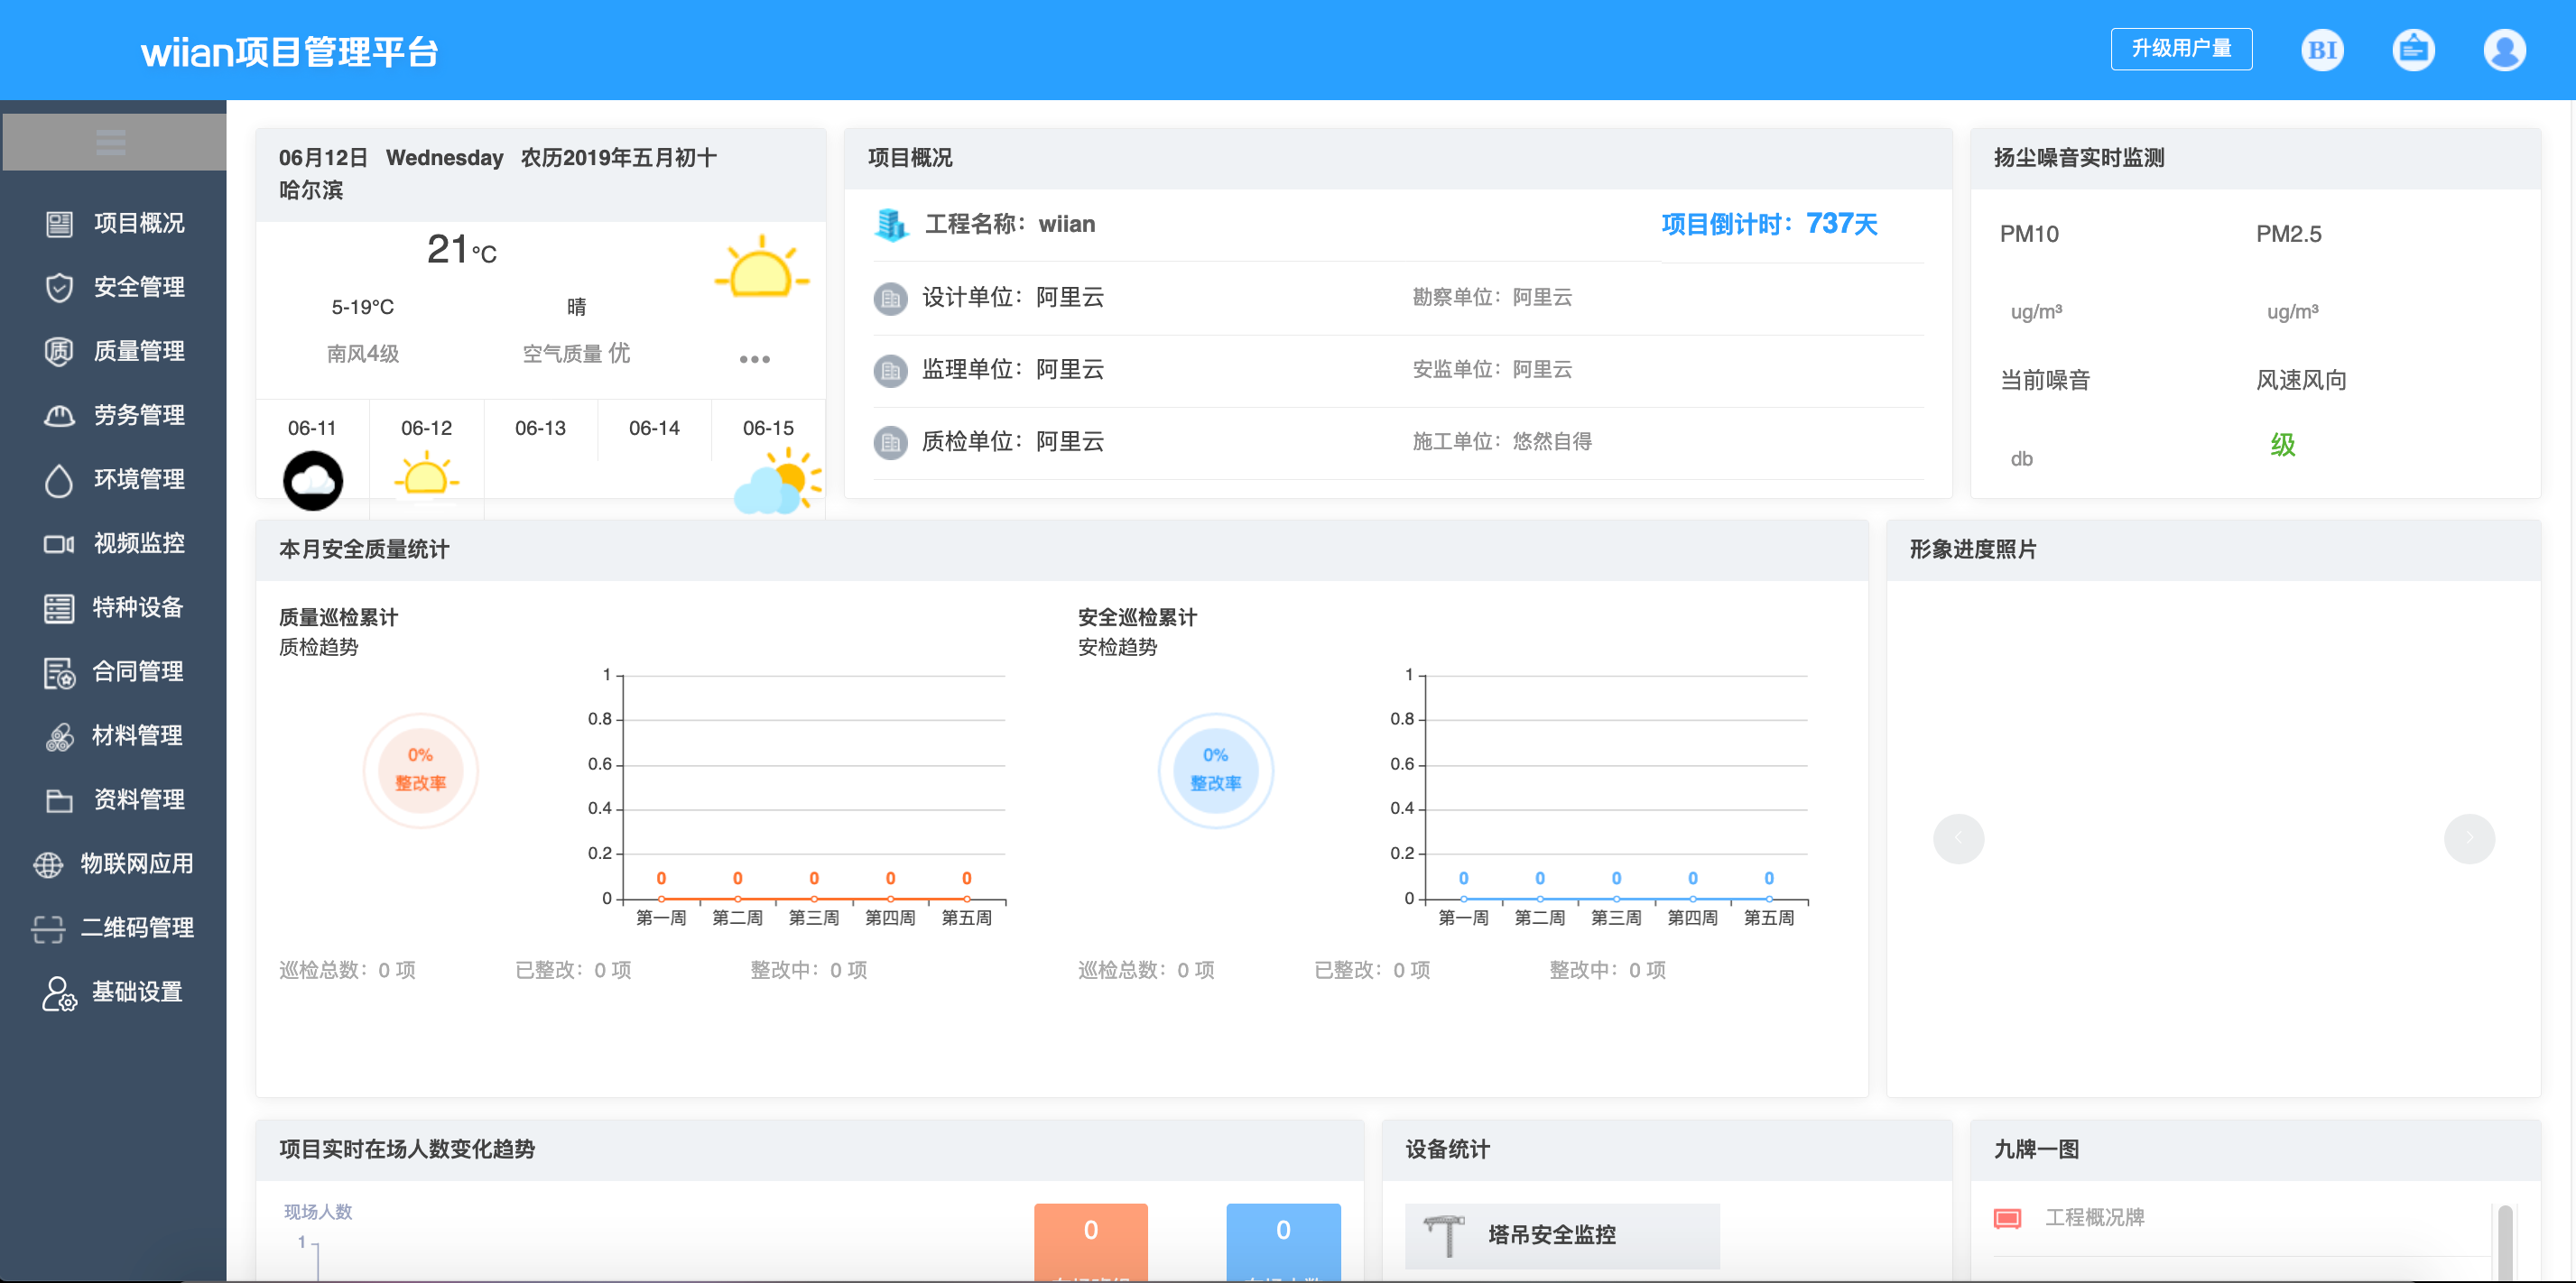
Task: Click the orange 质量 整改率 gauge
Action: pyautogui.click(x=420, y=770)
